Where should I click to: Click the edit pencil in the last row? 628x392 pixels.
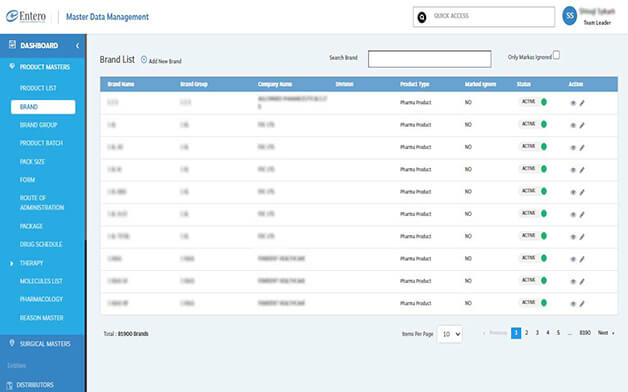click(582, 304)
